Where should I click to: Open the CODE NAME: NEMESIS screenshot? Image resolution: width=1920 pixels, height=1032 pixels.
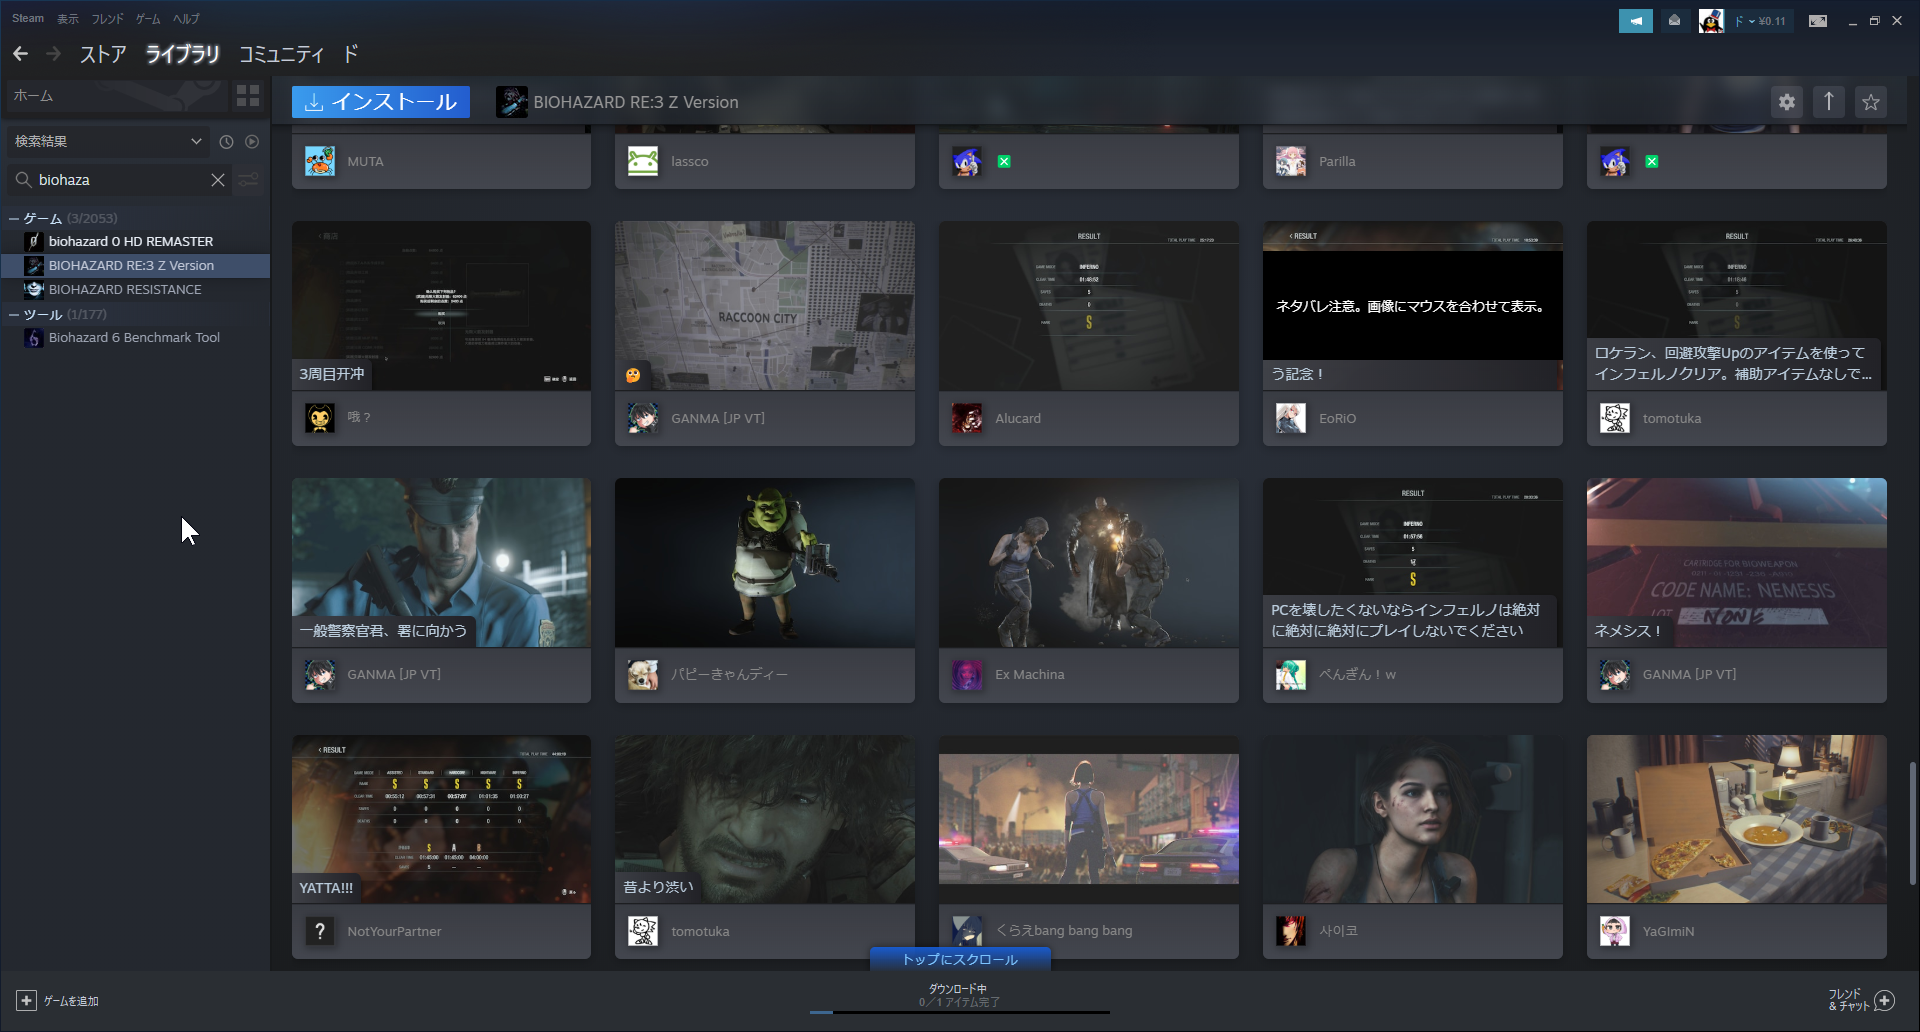point(1737,563)
